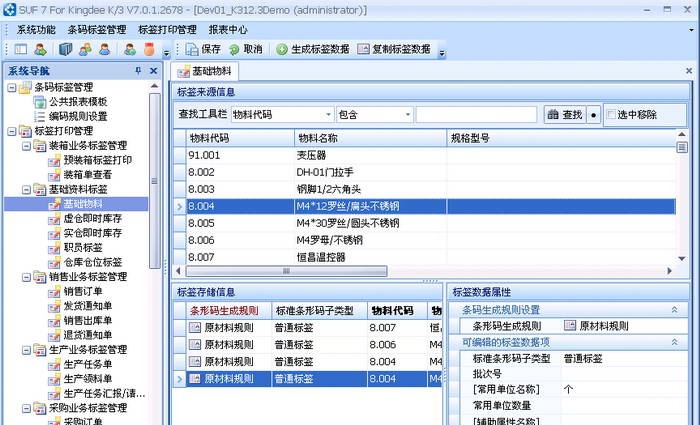Open the 系统功能 menu
The height and width of the screenshot is (425, 700).
coord(36,30)
